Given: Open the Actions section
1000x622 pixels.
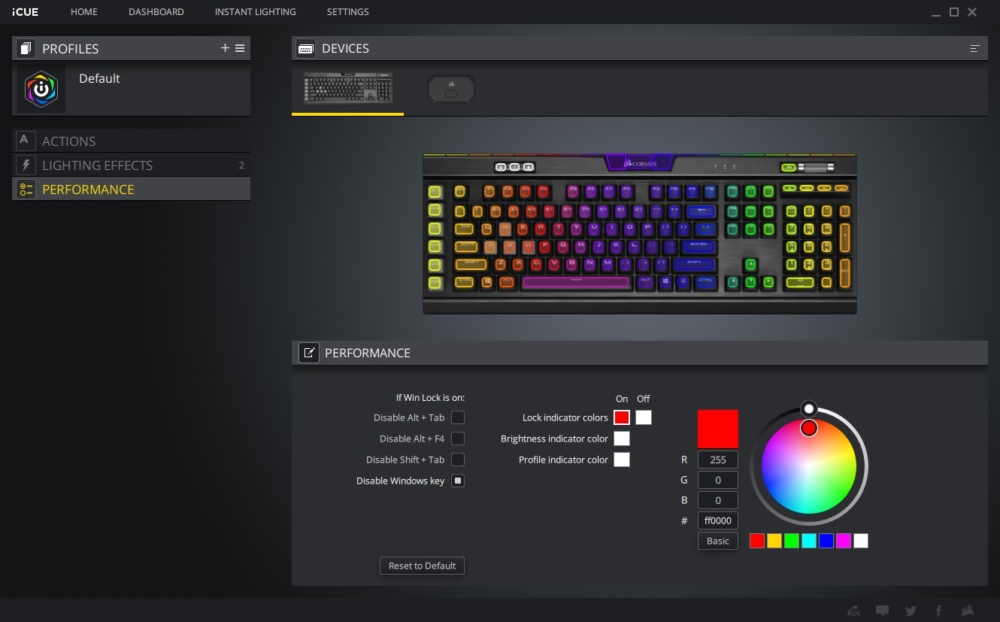Looking at the screenshot, I should pos(131,141).
